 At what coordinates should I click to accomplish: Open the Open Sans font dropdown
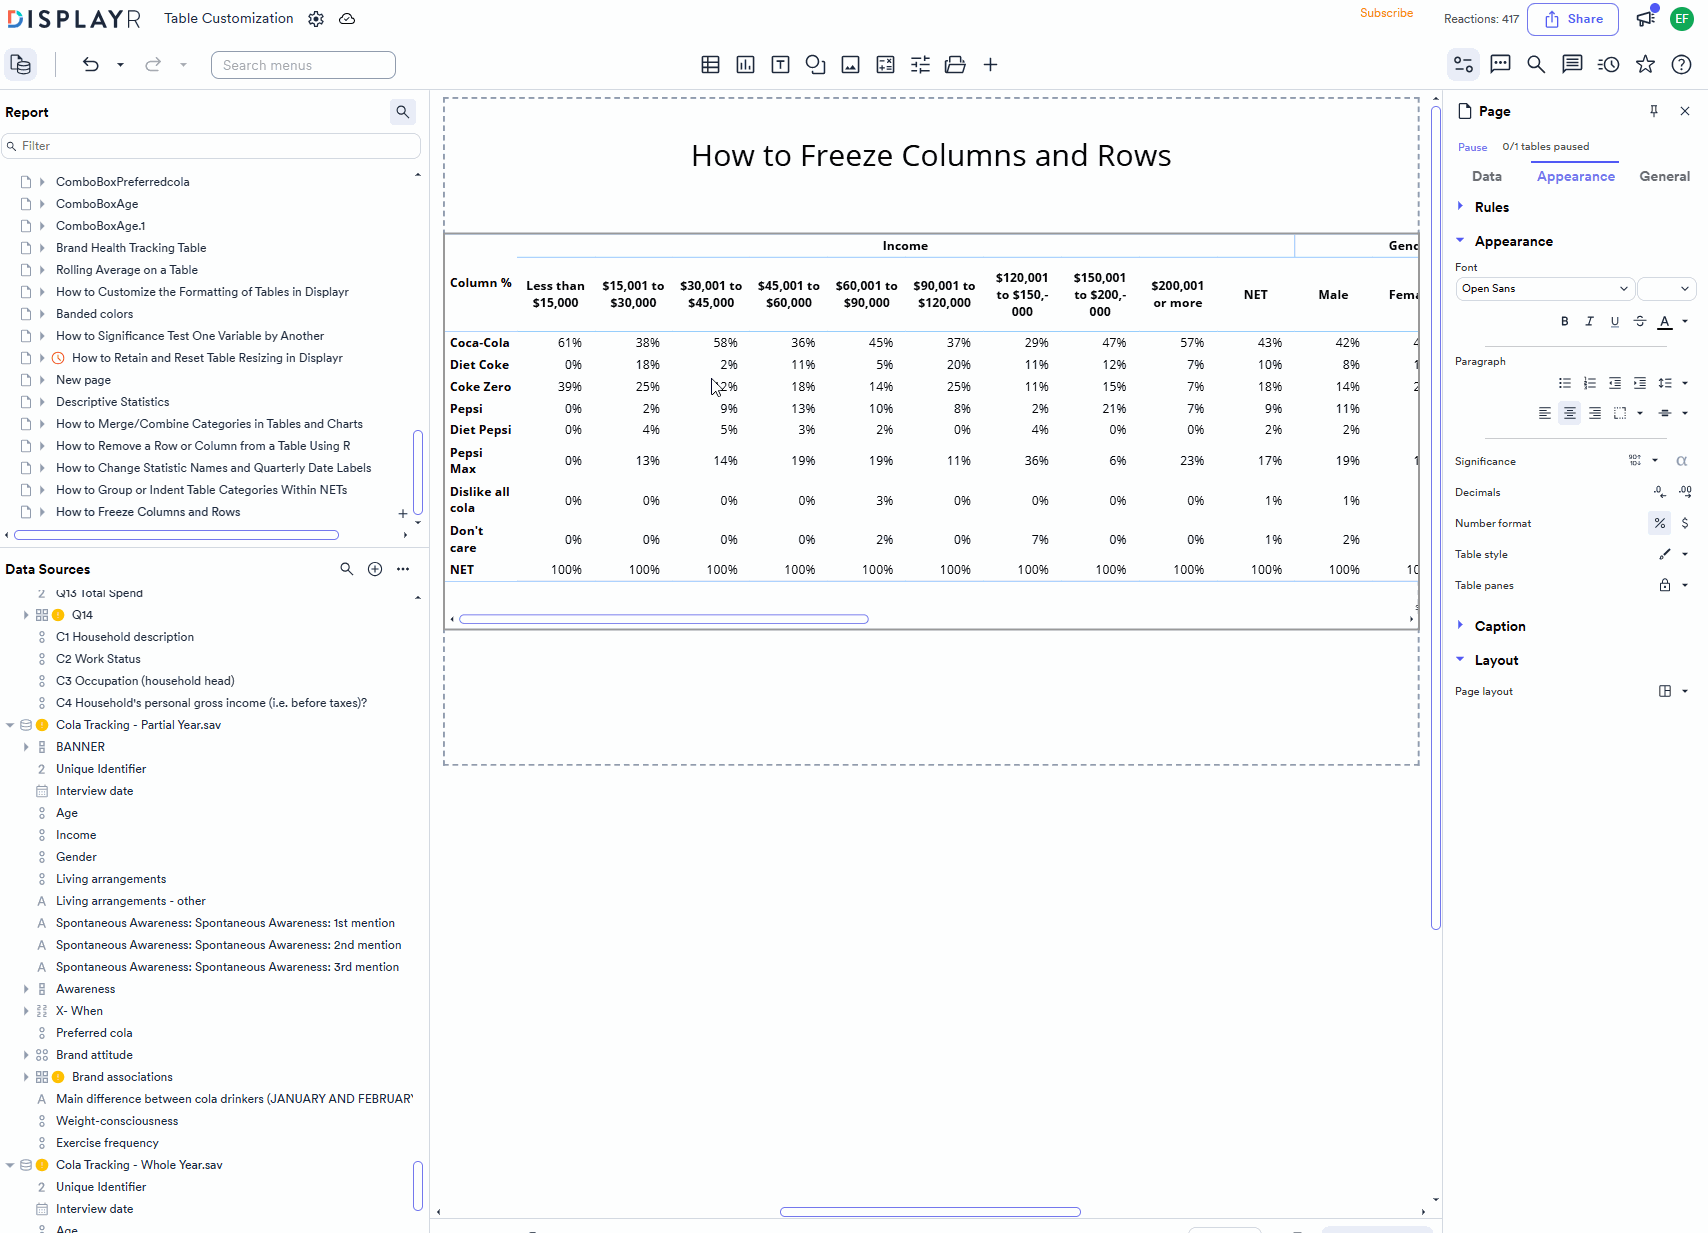[1545, 288]
